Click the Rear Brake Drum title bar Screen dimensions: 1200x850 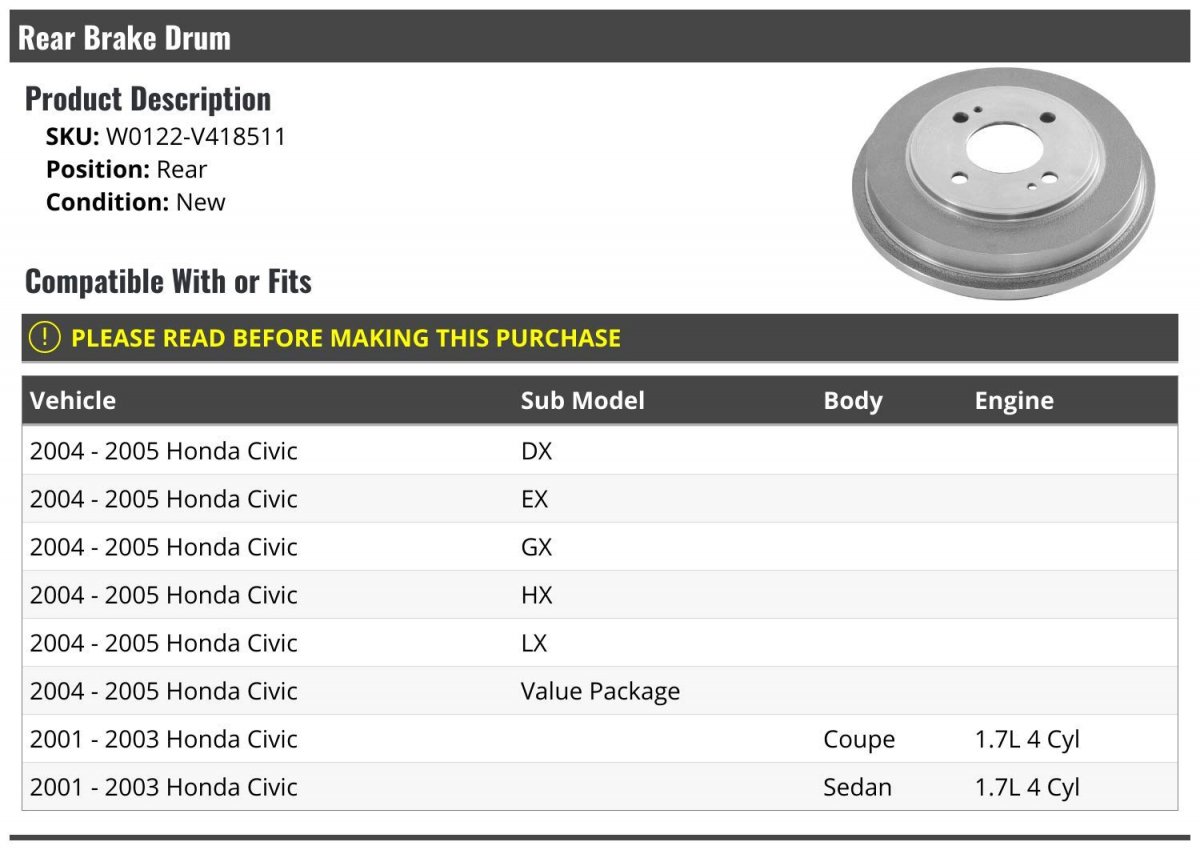coord(600,37)
